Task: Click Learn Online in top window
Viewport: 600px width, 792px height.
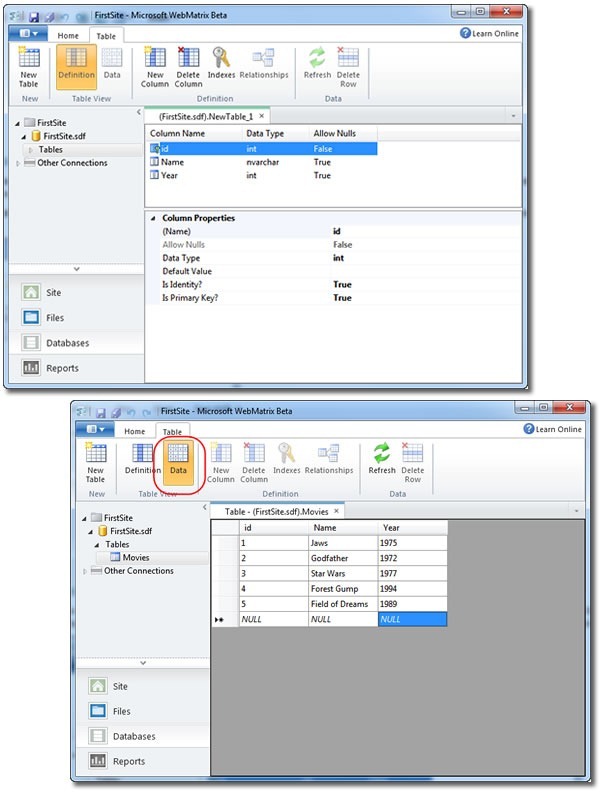Action: [x=489, y=33]
